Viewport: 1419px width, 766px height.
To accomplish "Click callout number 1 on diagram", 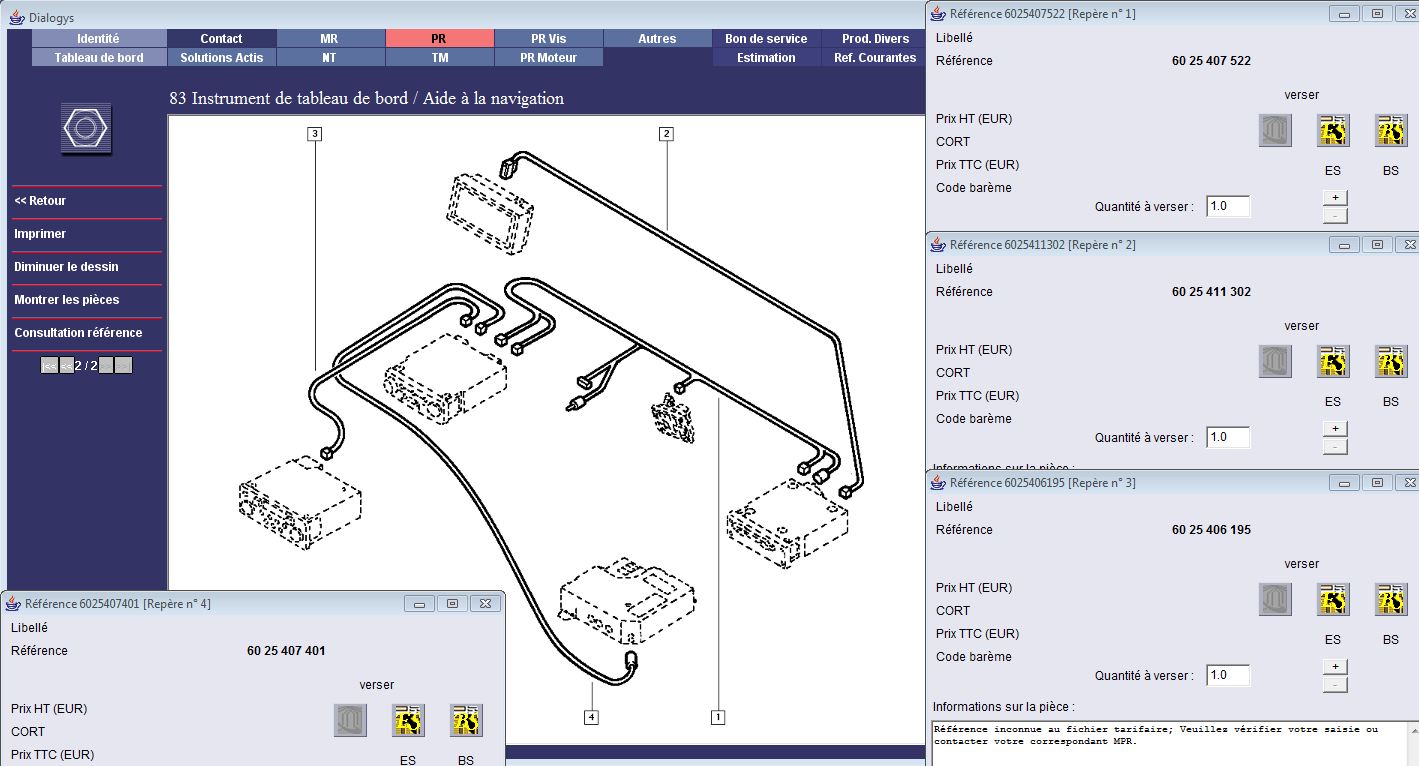I will pos(717,717).
